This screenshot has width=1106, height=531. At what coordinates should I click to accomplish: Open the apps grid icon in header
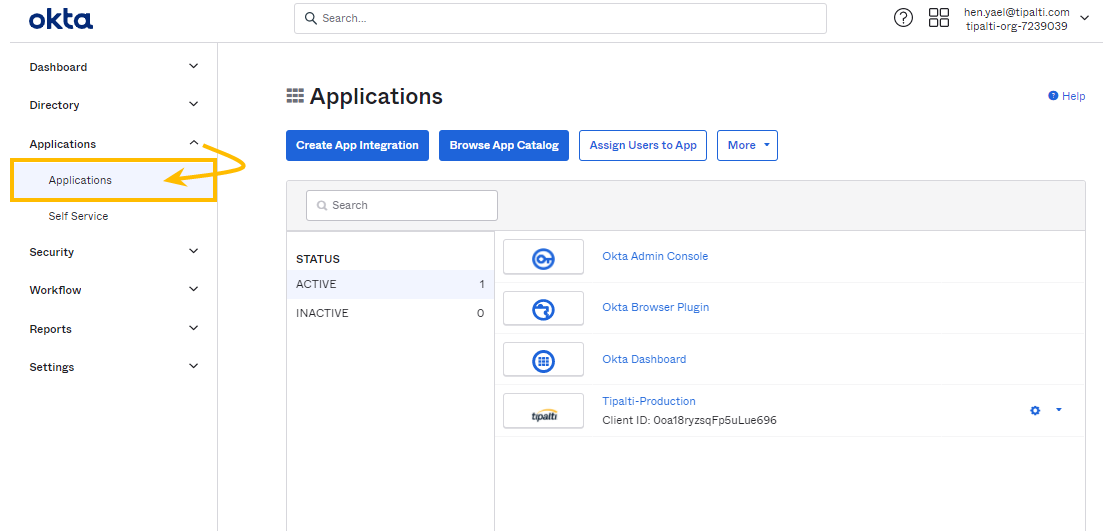pos(939,18)
